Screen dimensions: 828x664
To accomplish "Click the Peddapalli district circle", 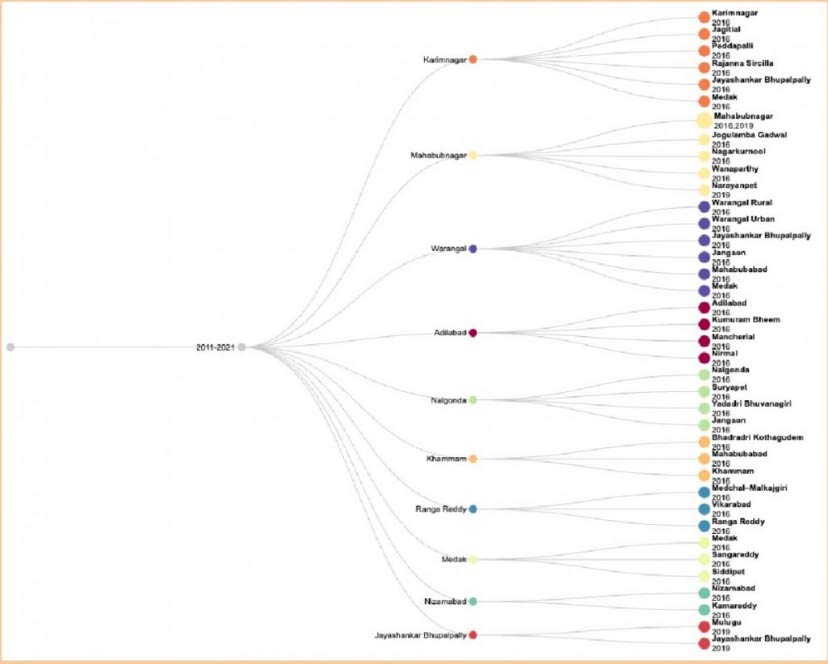I will tap(704, 50).
